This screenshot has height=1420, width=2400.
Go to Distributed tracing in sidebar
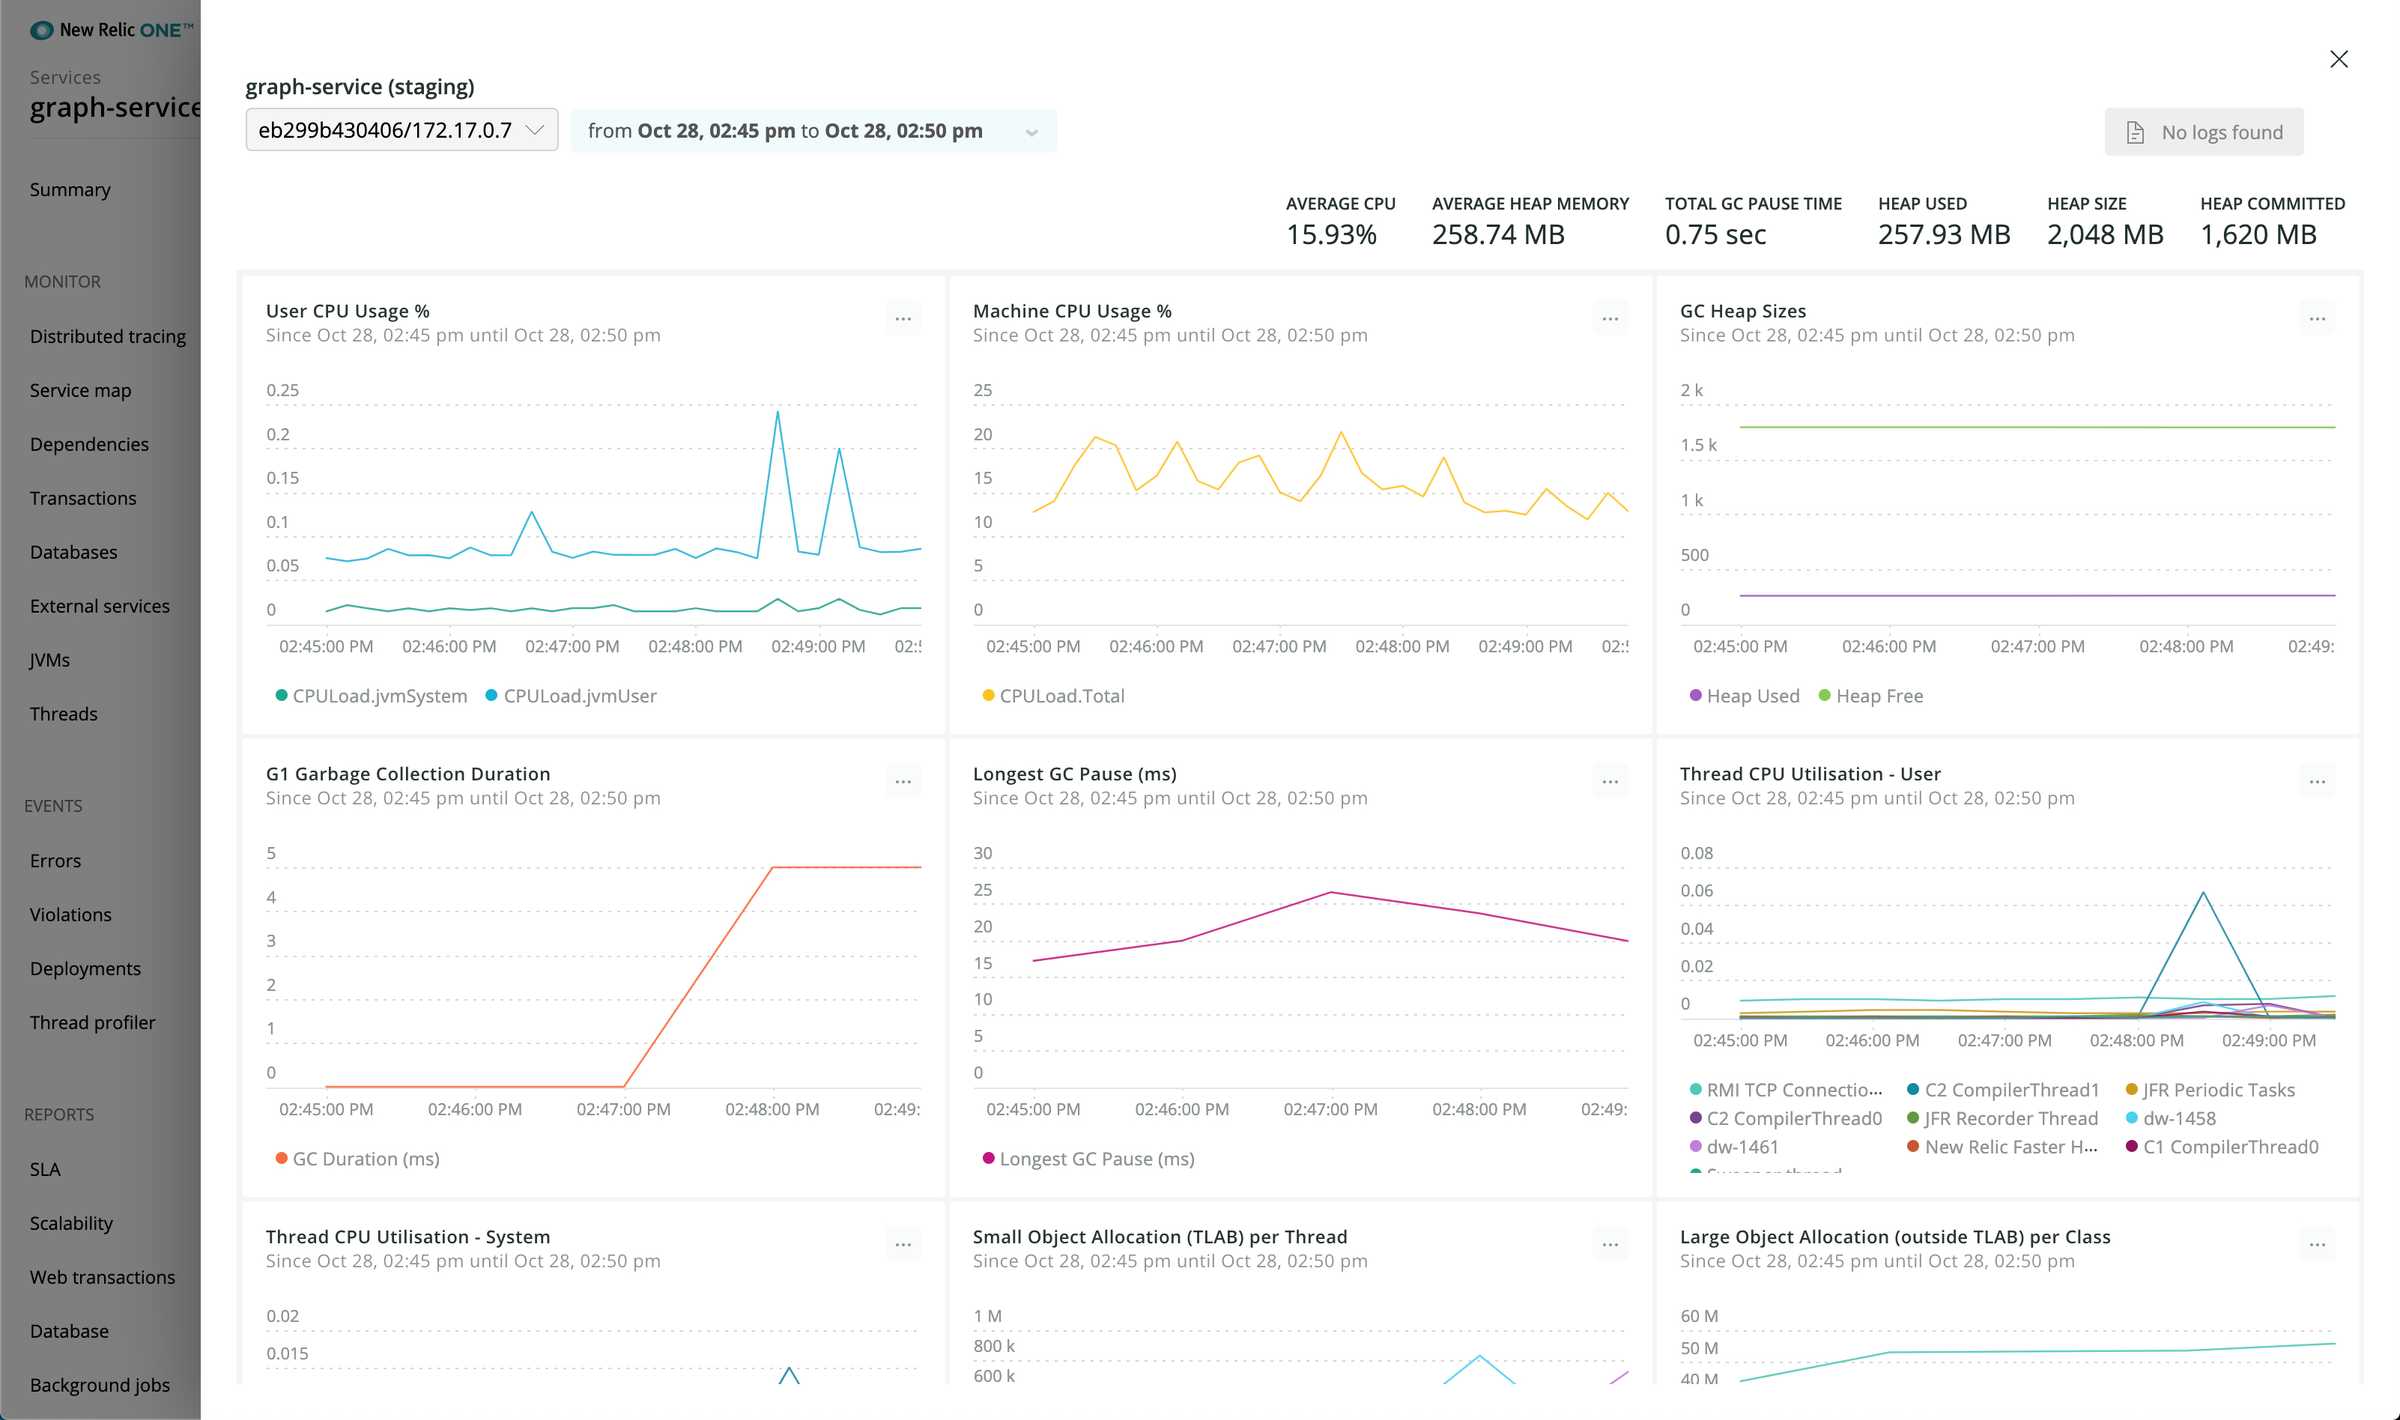pos(108,336)
